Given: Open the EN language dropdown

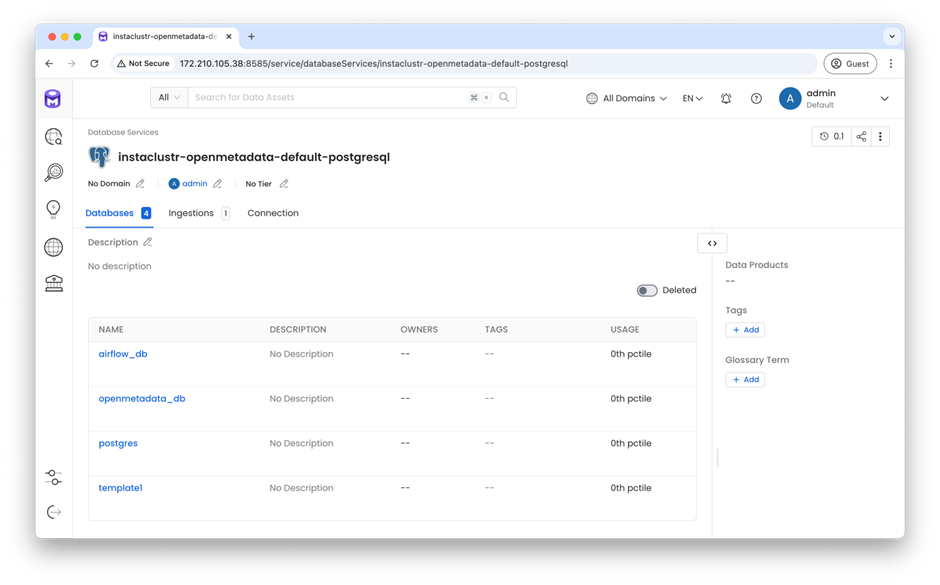Looking at the screenshot, I should point(692,98).
